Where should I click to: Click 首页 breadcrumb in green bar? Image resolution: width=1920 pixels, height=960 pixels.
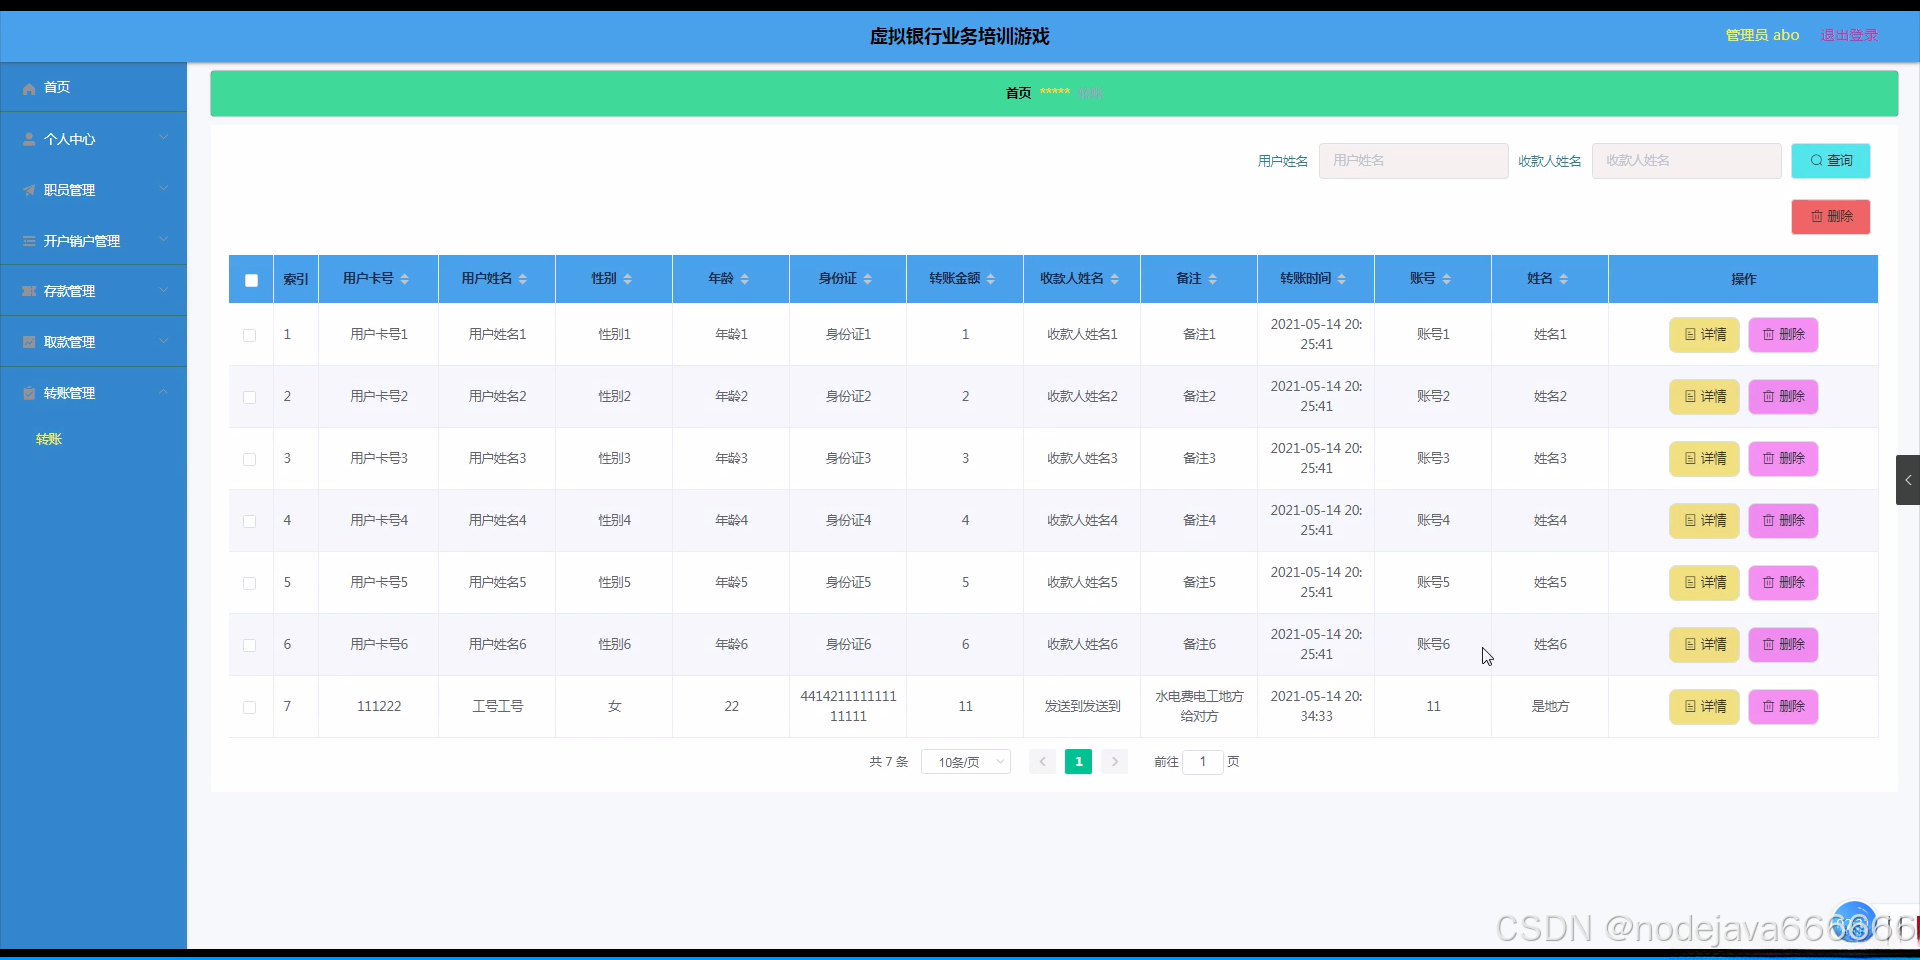click(1018, 93)
